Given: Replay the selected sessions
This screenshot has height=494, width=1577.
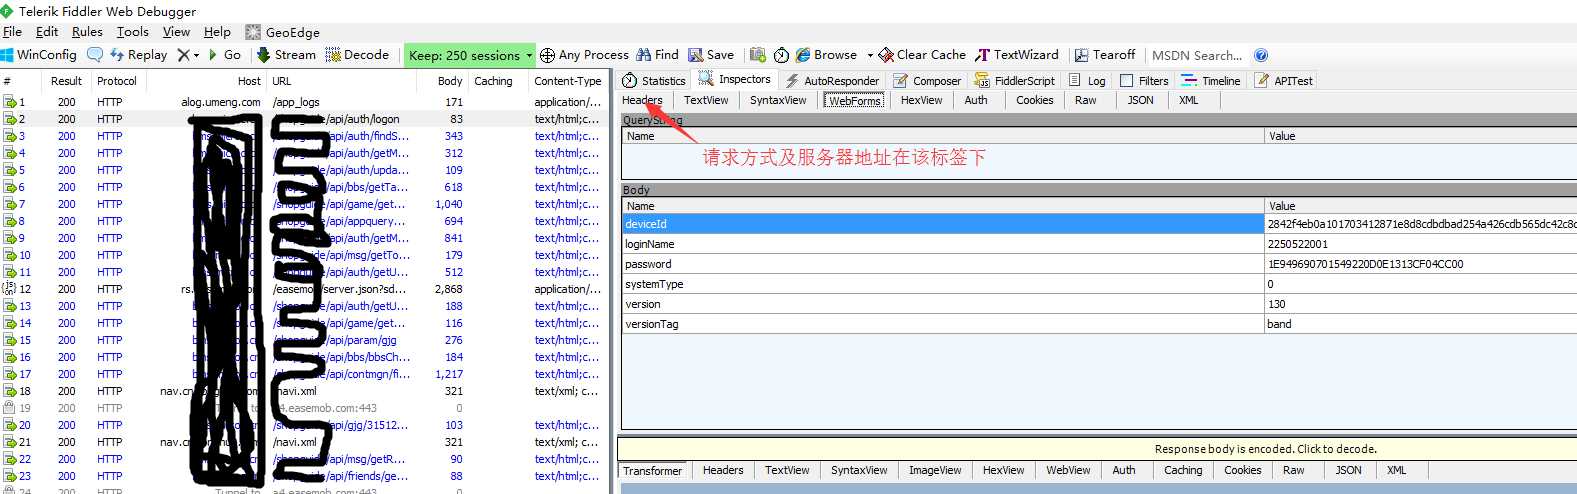Looking at the screenshot, I should tap(138, 55).
